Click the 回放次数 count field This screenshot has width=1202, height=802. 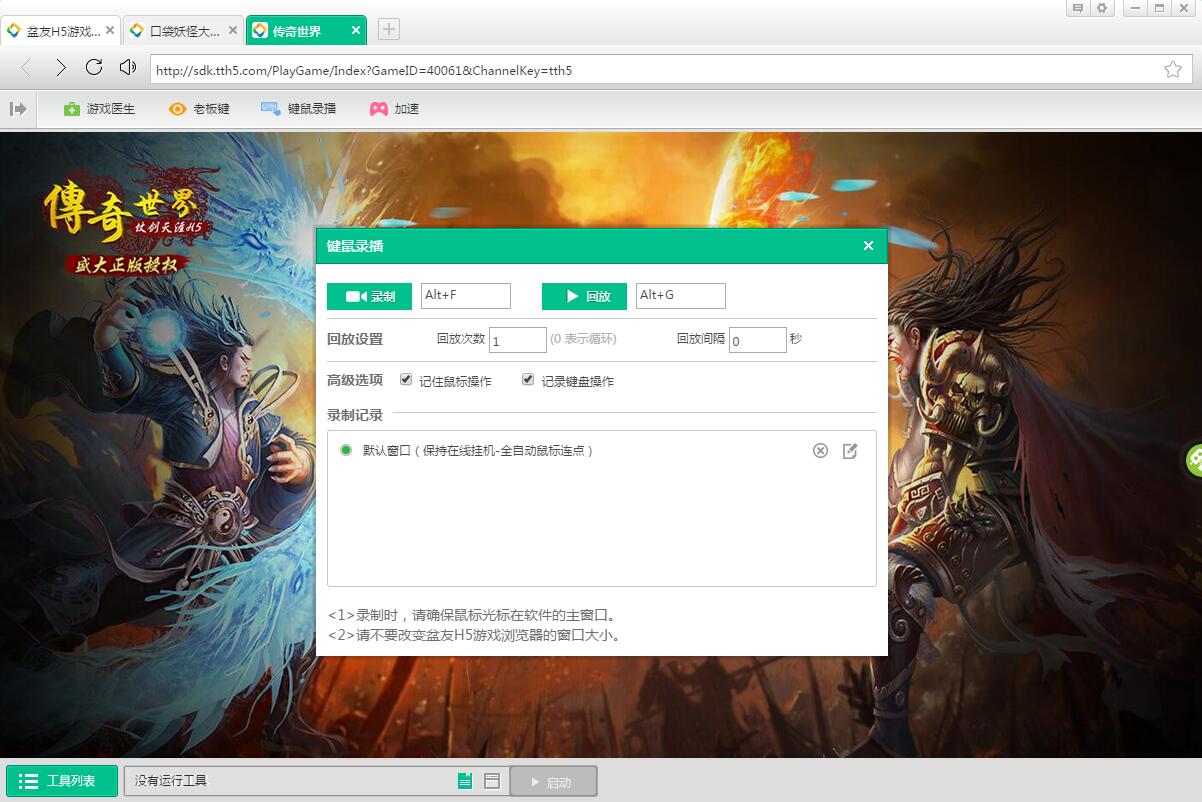pyautogui.click(x=518, y=340)
